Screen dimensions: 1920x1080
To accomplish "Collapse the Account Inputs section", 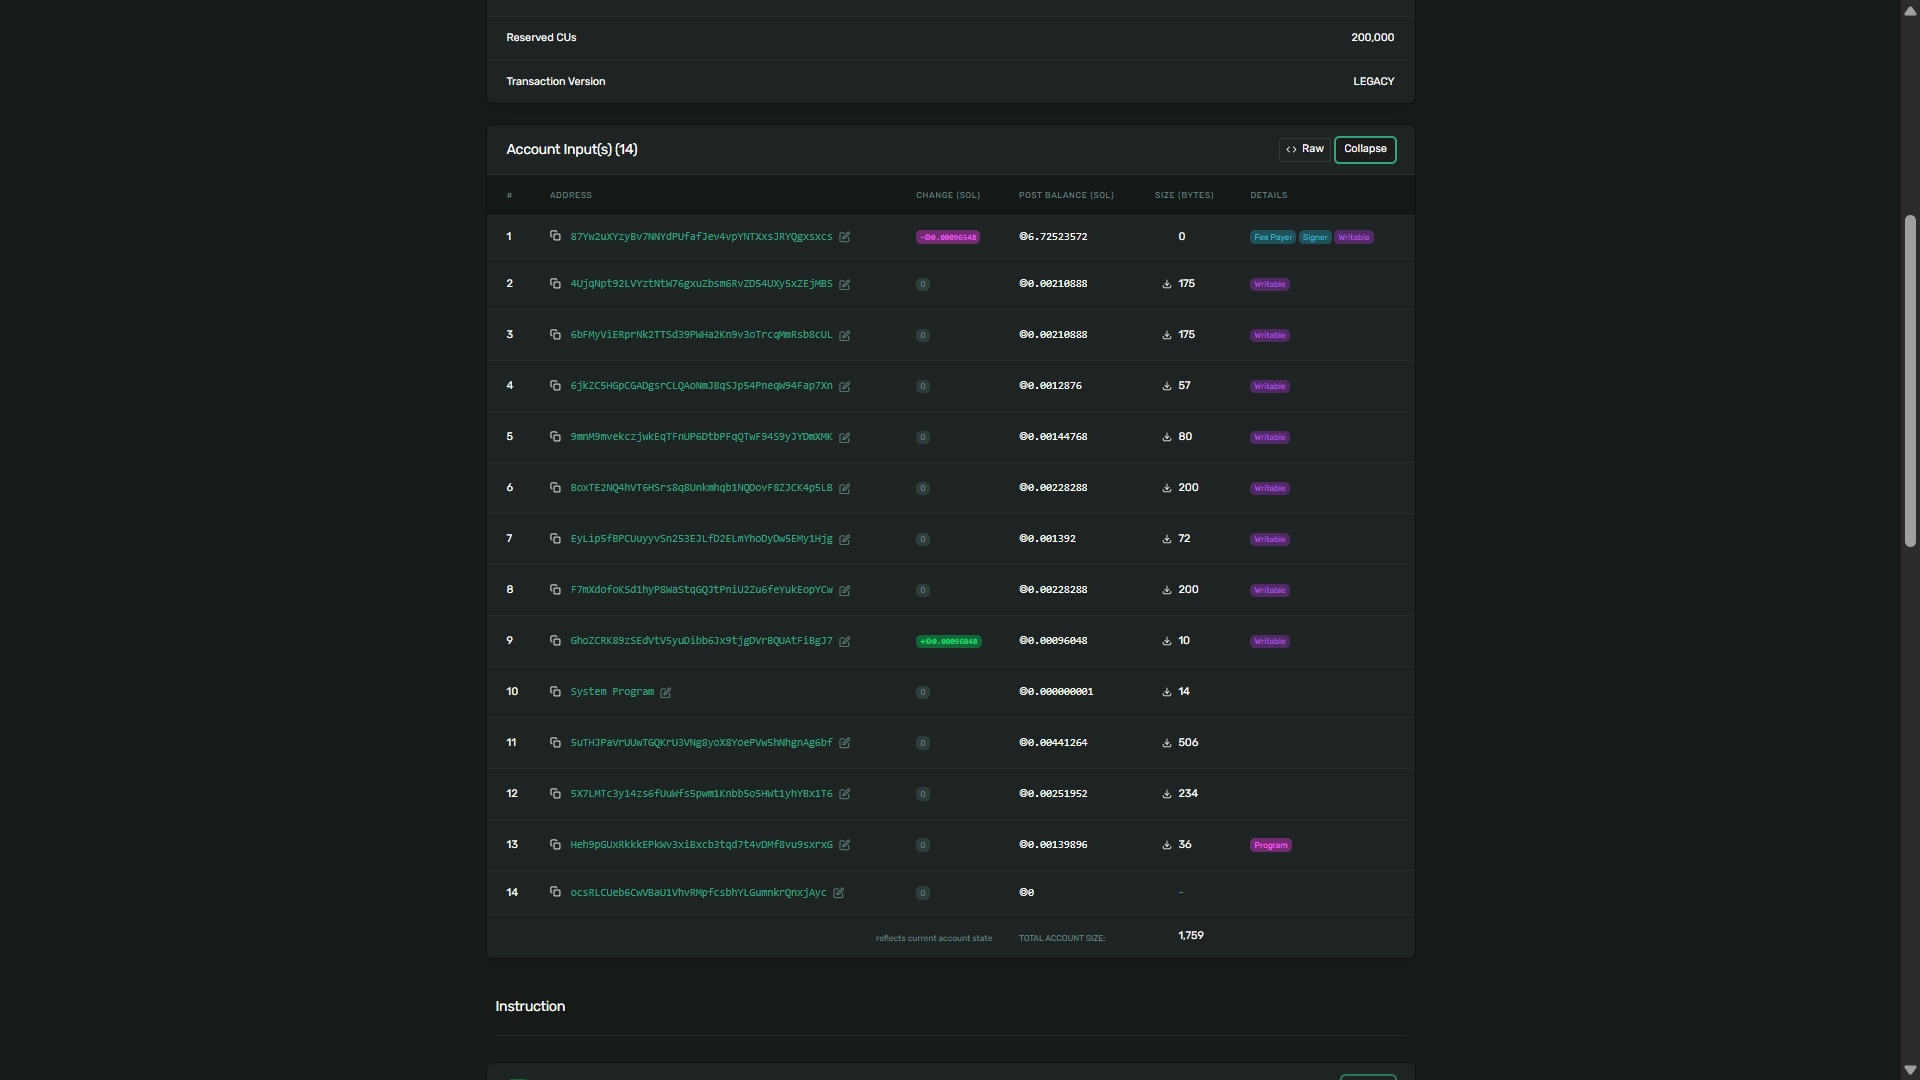I will 1365,149.
